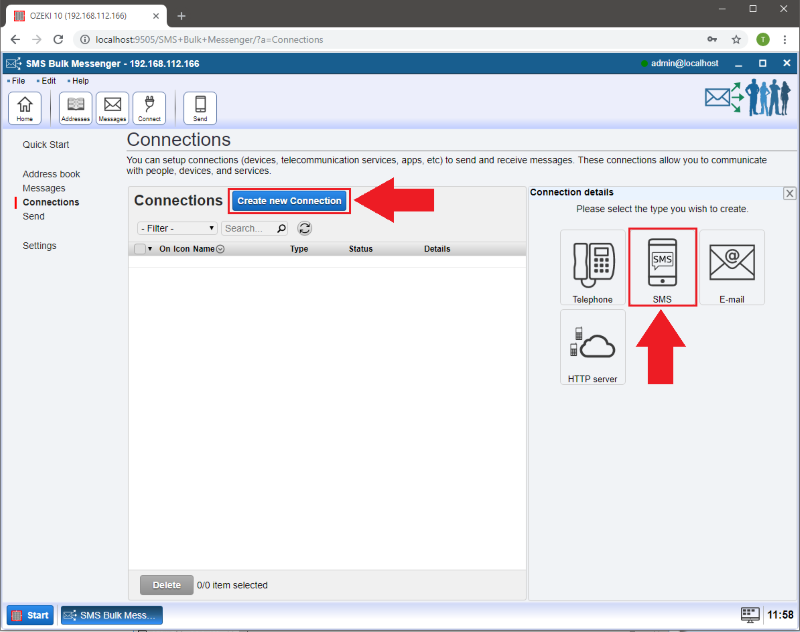
Task: Expand the arrow next to select-all checkbox
Action: (x=151, y=249)
